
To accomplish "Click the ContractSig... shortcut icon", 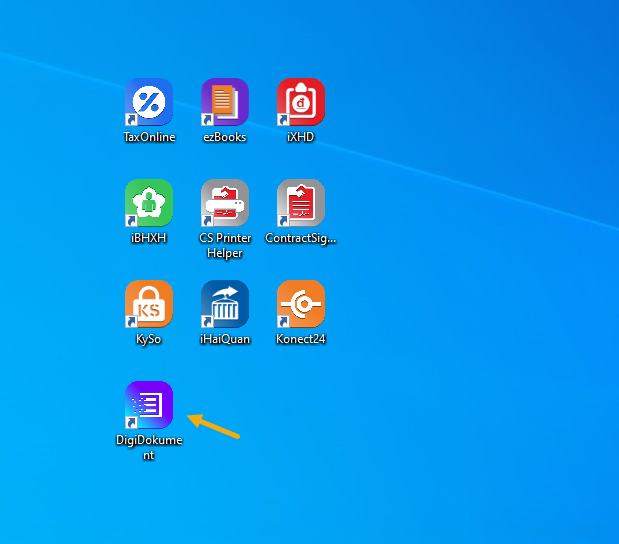I will 300,203.
